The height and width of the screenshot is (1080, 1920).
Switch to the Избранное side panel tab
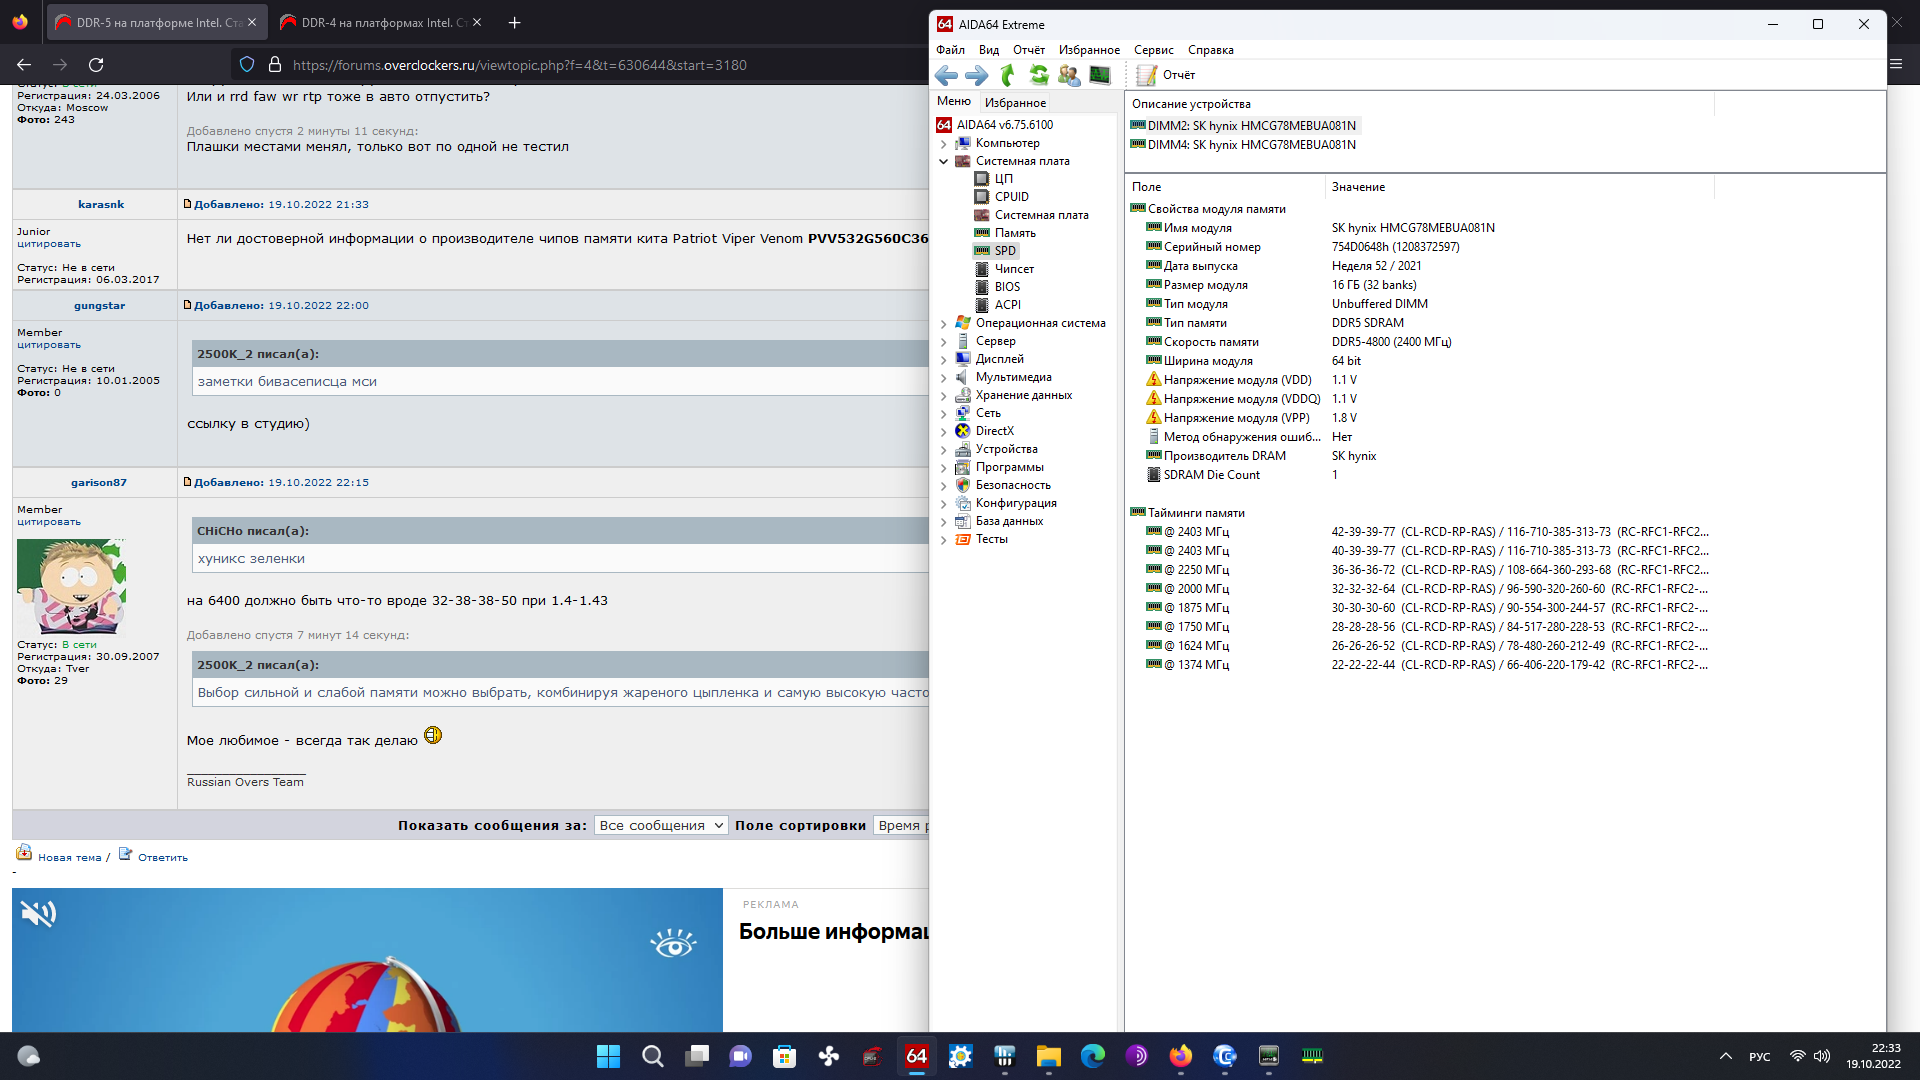[x=1015, y=102]
